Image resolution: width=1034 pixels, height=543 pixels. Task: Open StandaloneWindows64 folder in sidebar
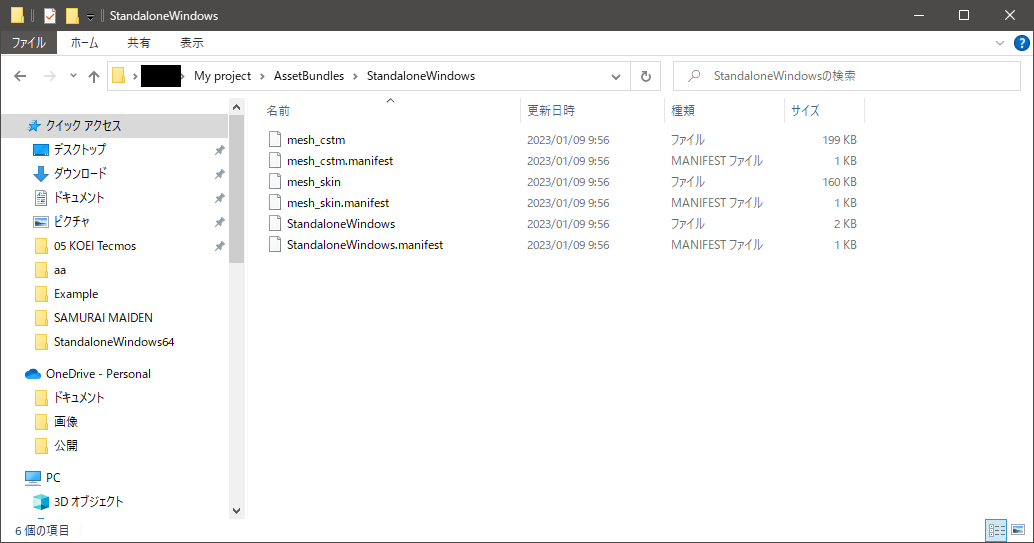point(114,342)
